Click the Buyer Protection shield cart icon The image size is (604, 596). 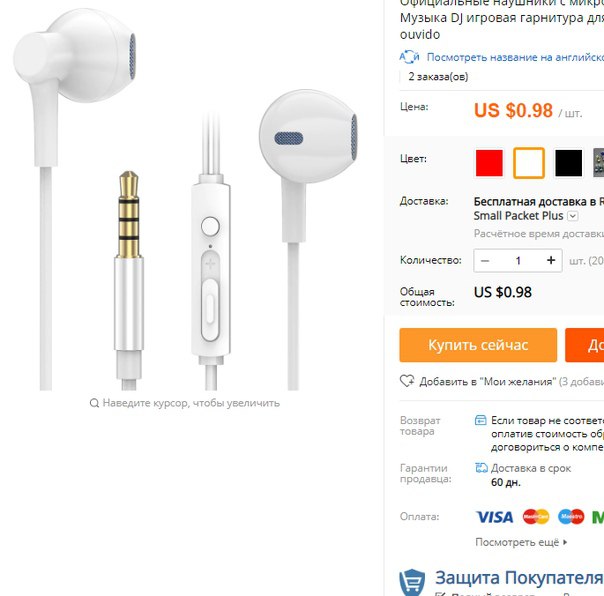click(x=412, y=582)
